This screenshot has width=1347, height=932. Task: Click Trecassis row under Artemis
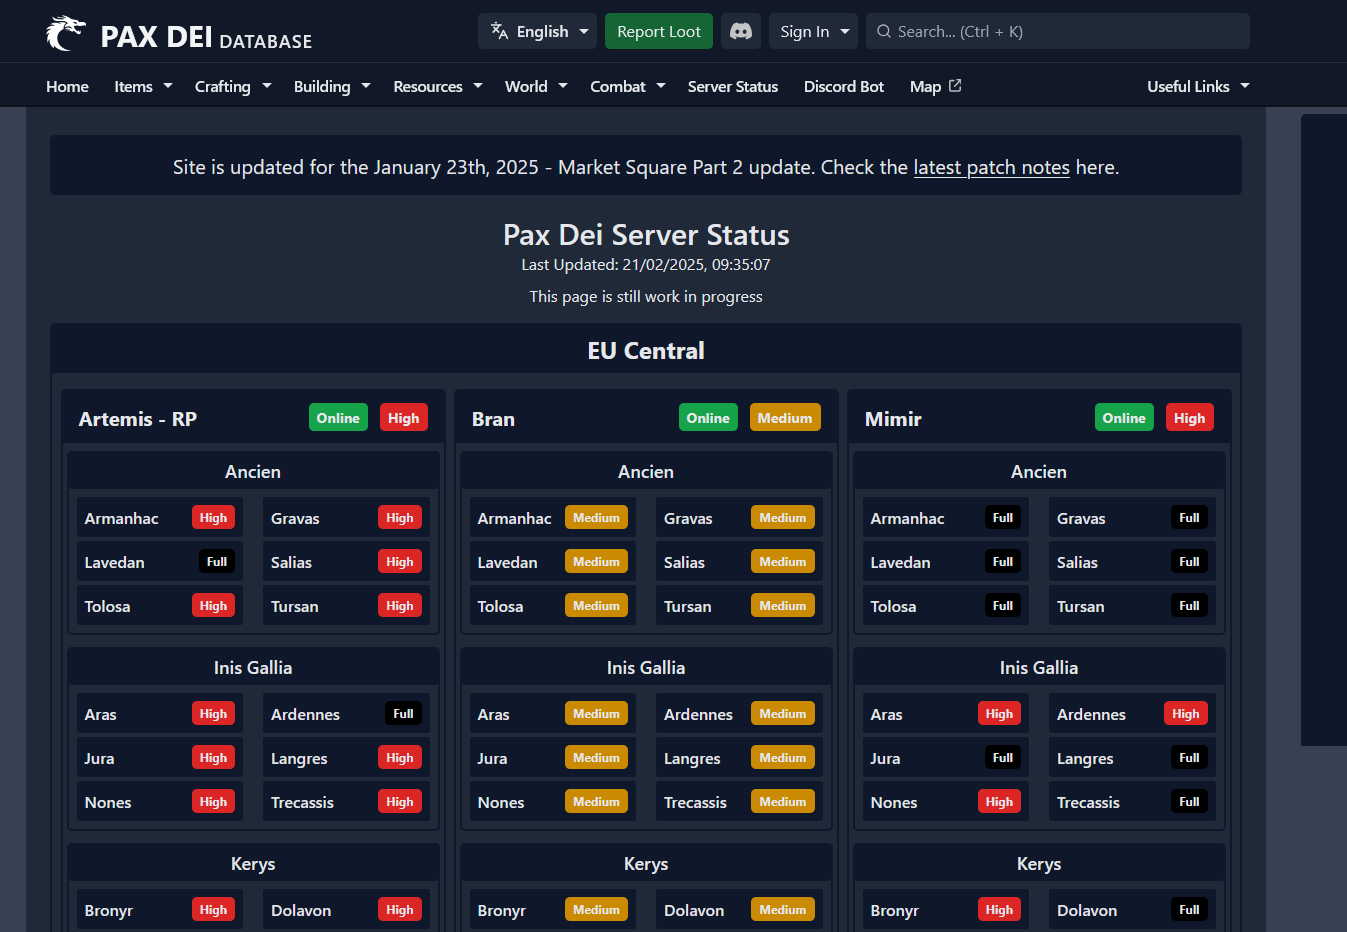coord(346,802)
